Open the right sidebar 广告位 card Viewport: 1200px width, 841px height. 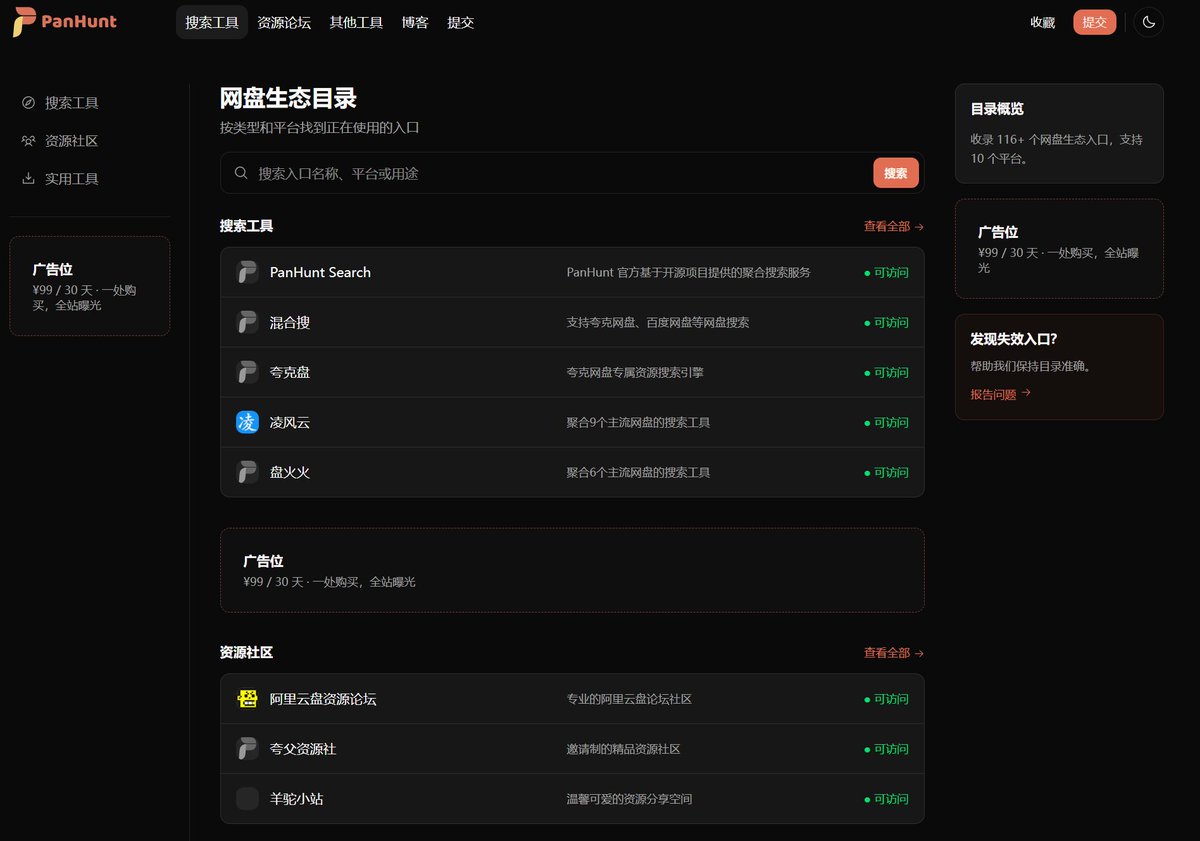1059,249
